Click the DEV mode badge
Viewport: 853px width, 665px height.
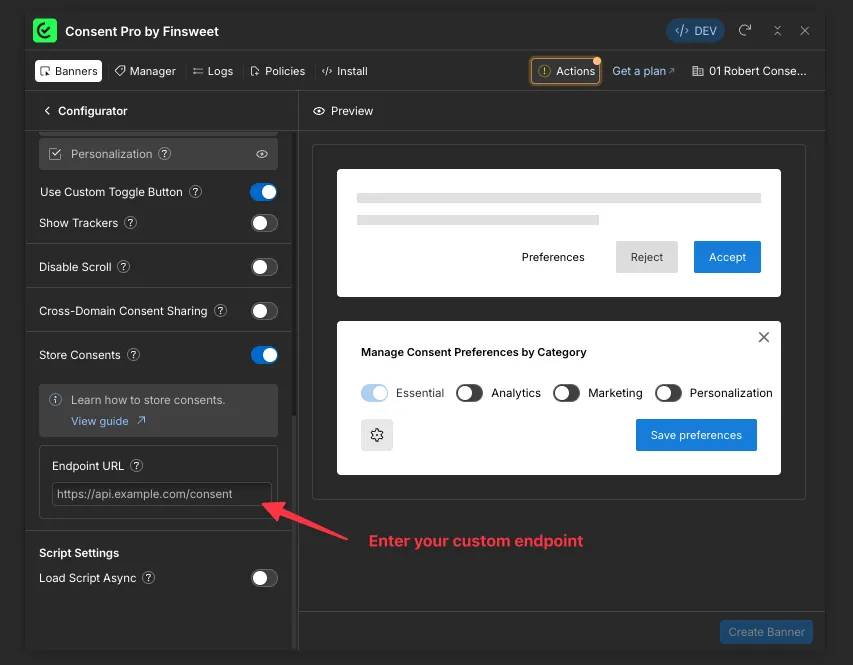tap(694, 31)
